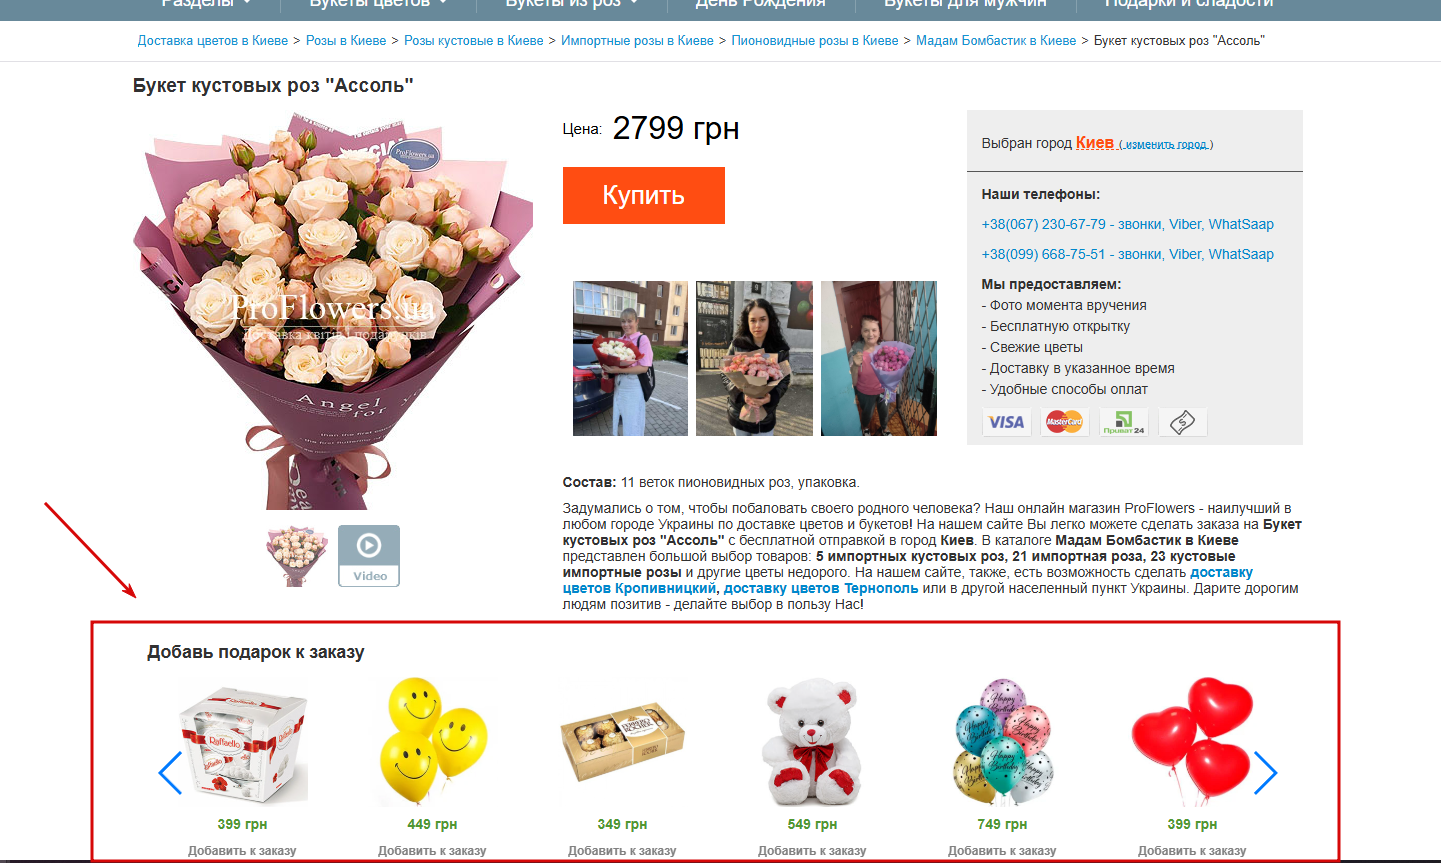Open Доставка цветов в Киеве breadcrumb
Viewport: 1441px width, 863px height.
(x=213, y=41)
